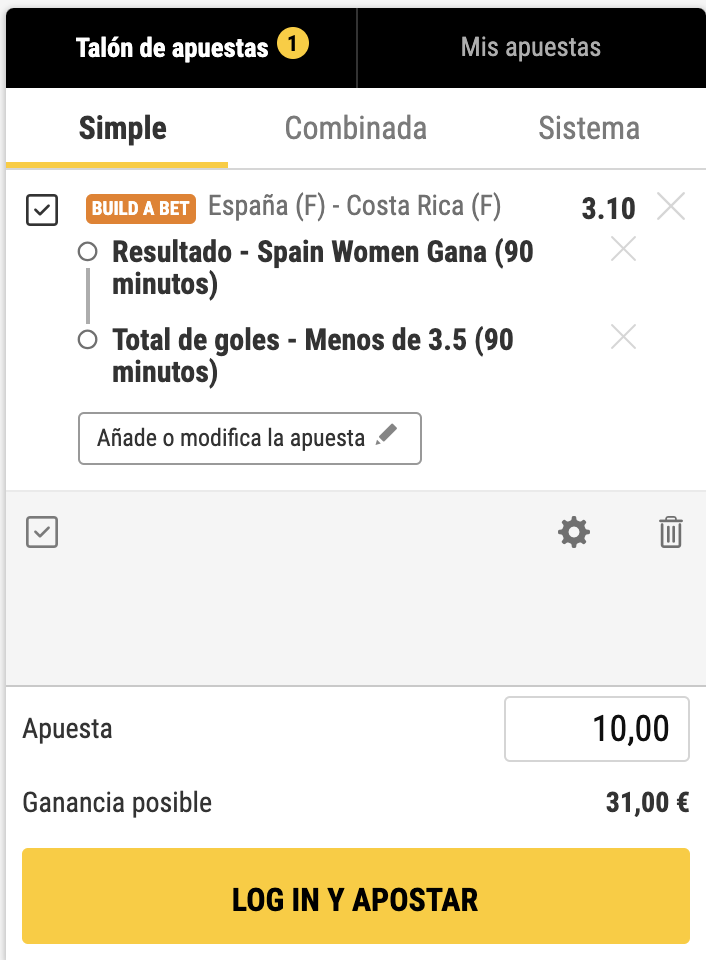706x960 pixels.
Task: Open bet slip settings gear
Action: (x=573, y=532)
